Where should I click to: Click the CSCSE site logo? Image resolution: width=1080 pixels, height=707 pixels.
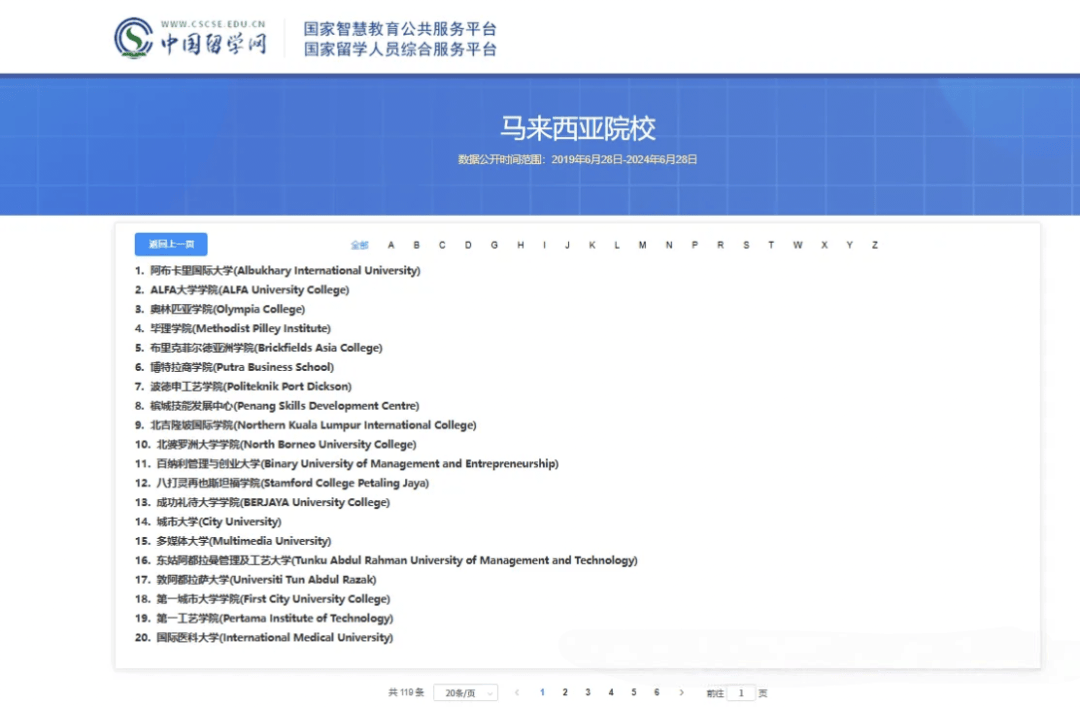pyautogui.click(x=190, y=38)
